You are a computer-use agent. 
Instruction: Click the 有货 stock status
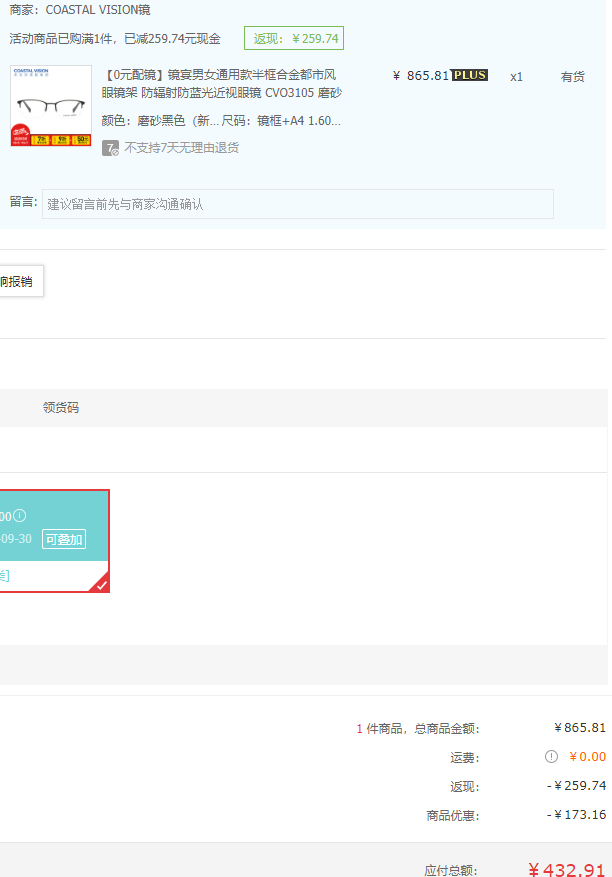pyautogui.click(x=573, y=77)
